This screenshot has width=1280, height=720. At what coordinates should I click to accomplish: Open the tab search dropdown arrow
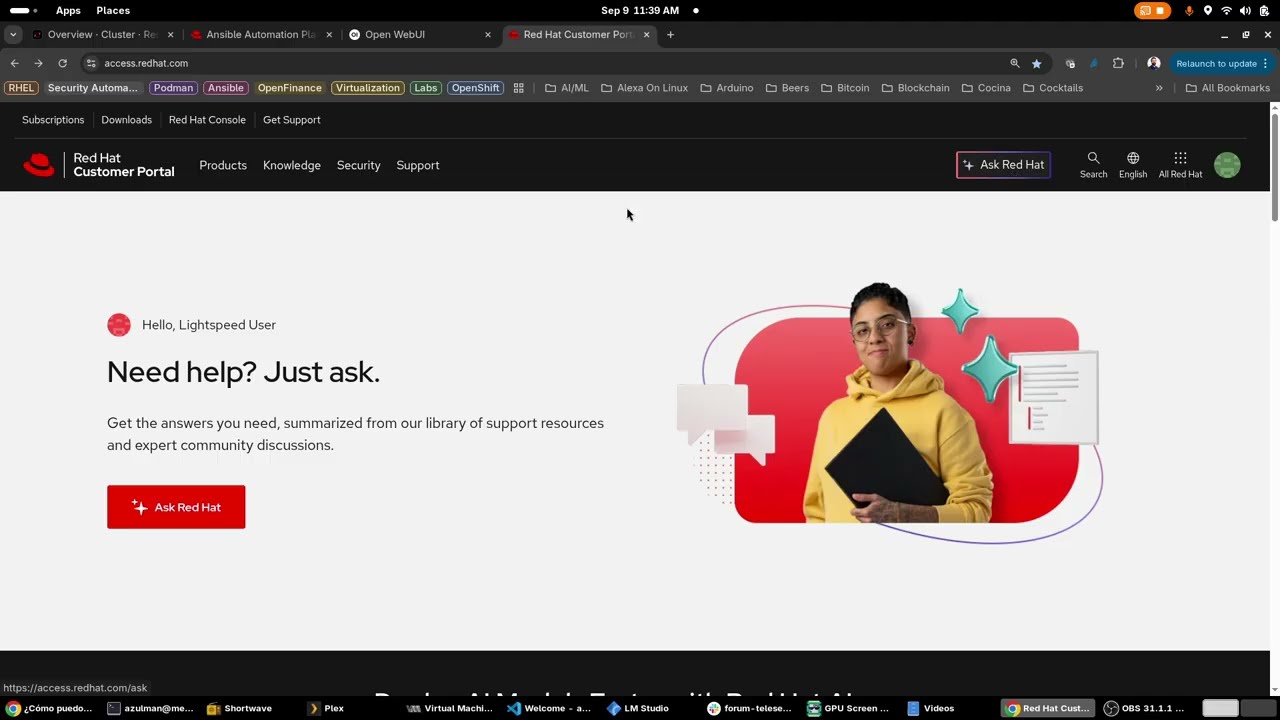coord(13,34)
